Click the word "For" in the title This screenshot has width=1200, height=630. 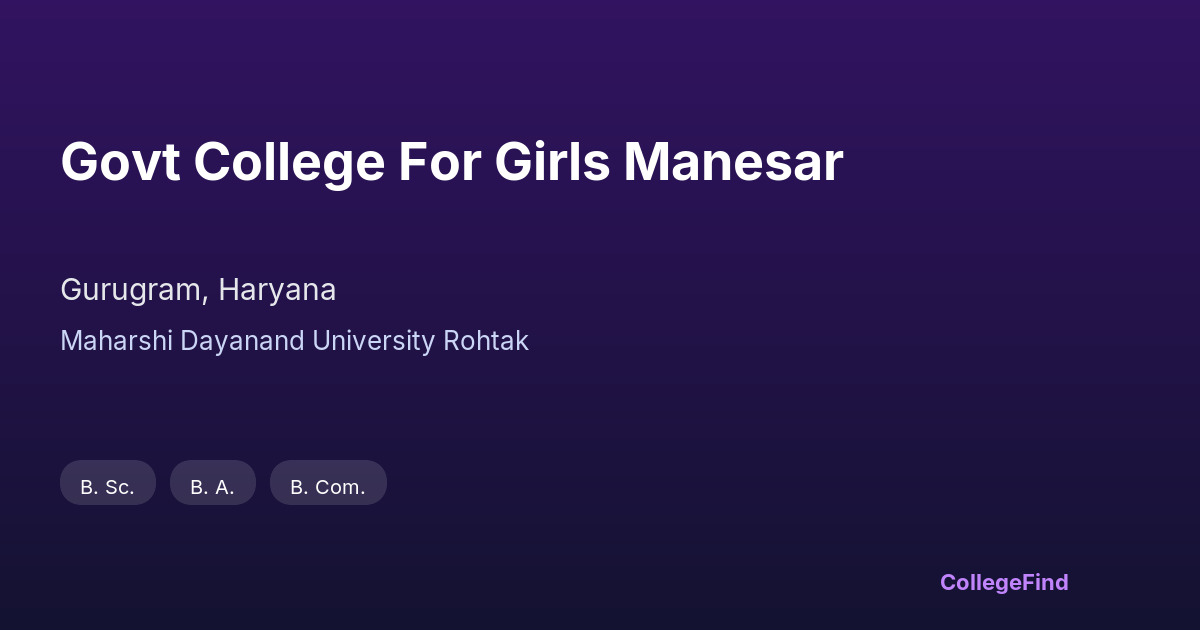tap(439, 162)
